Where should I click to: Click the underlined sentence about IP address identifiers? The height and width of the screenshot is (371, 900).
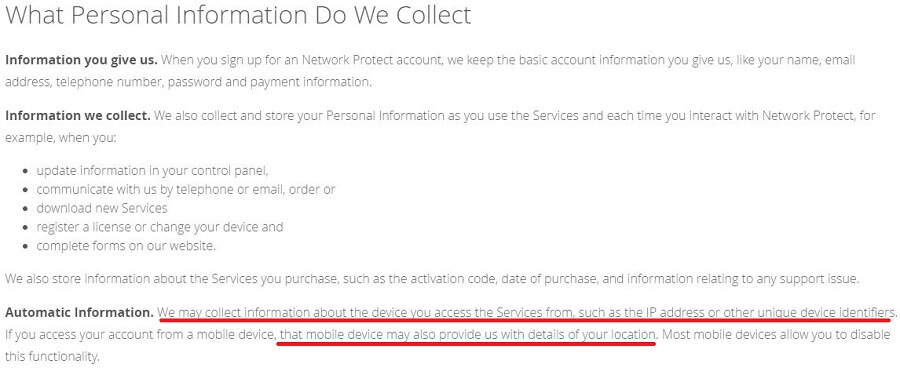point(526,313)
